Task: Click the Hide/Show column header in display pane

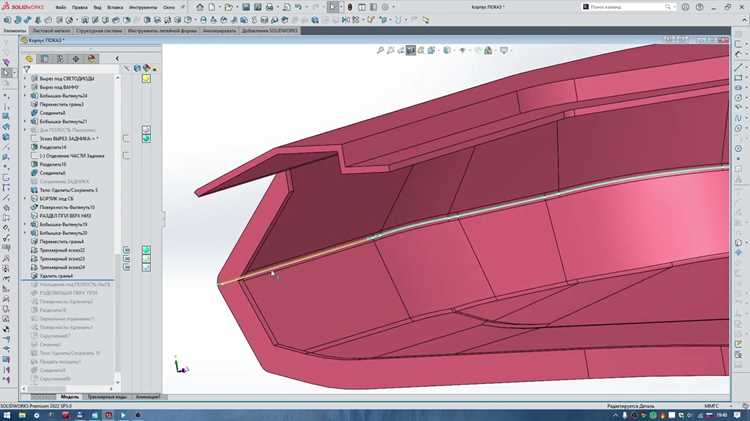Action: tap(126, 68)
